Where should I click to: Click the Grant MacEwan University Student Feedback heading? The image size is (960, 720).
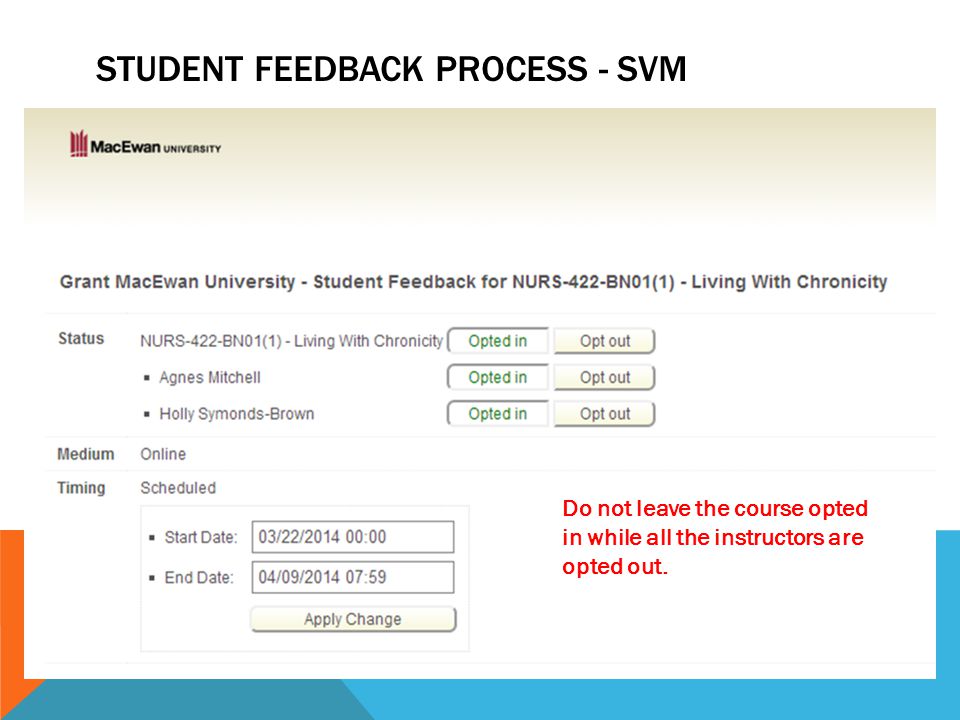point(473,282)
